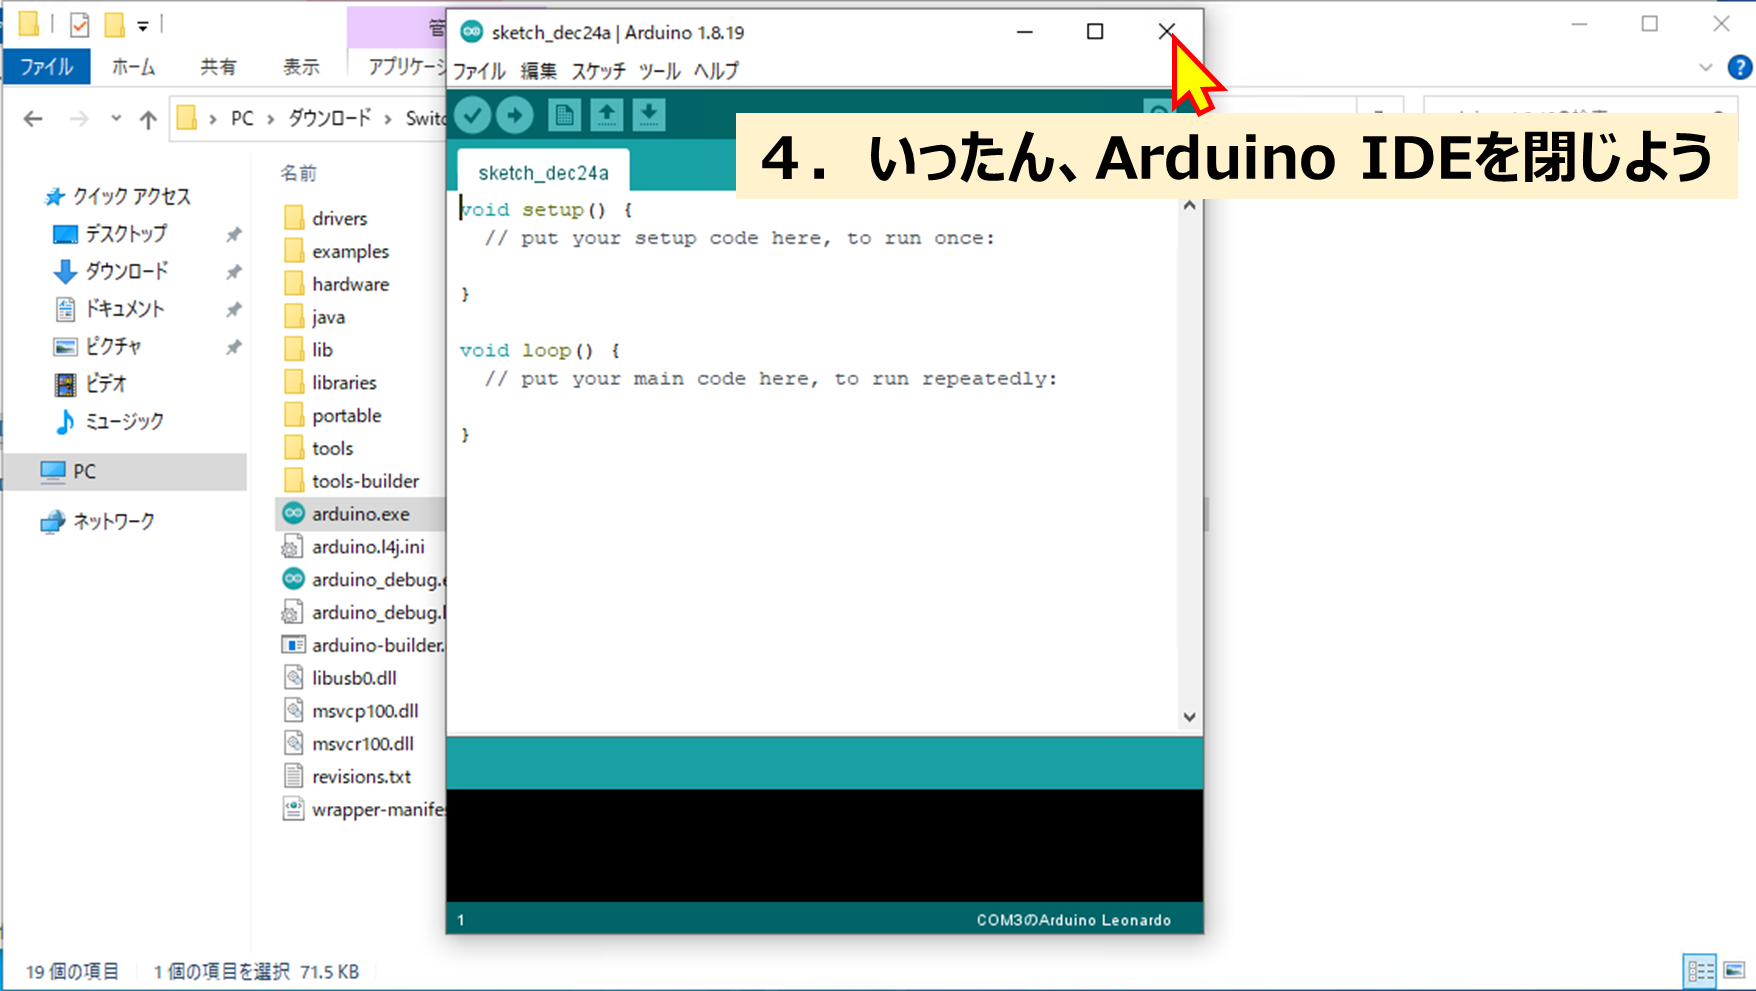Open the ツール menu

coord(659,71)
